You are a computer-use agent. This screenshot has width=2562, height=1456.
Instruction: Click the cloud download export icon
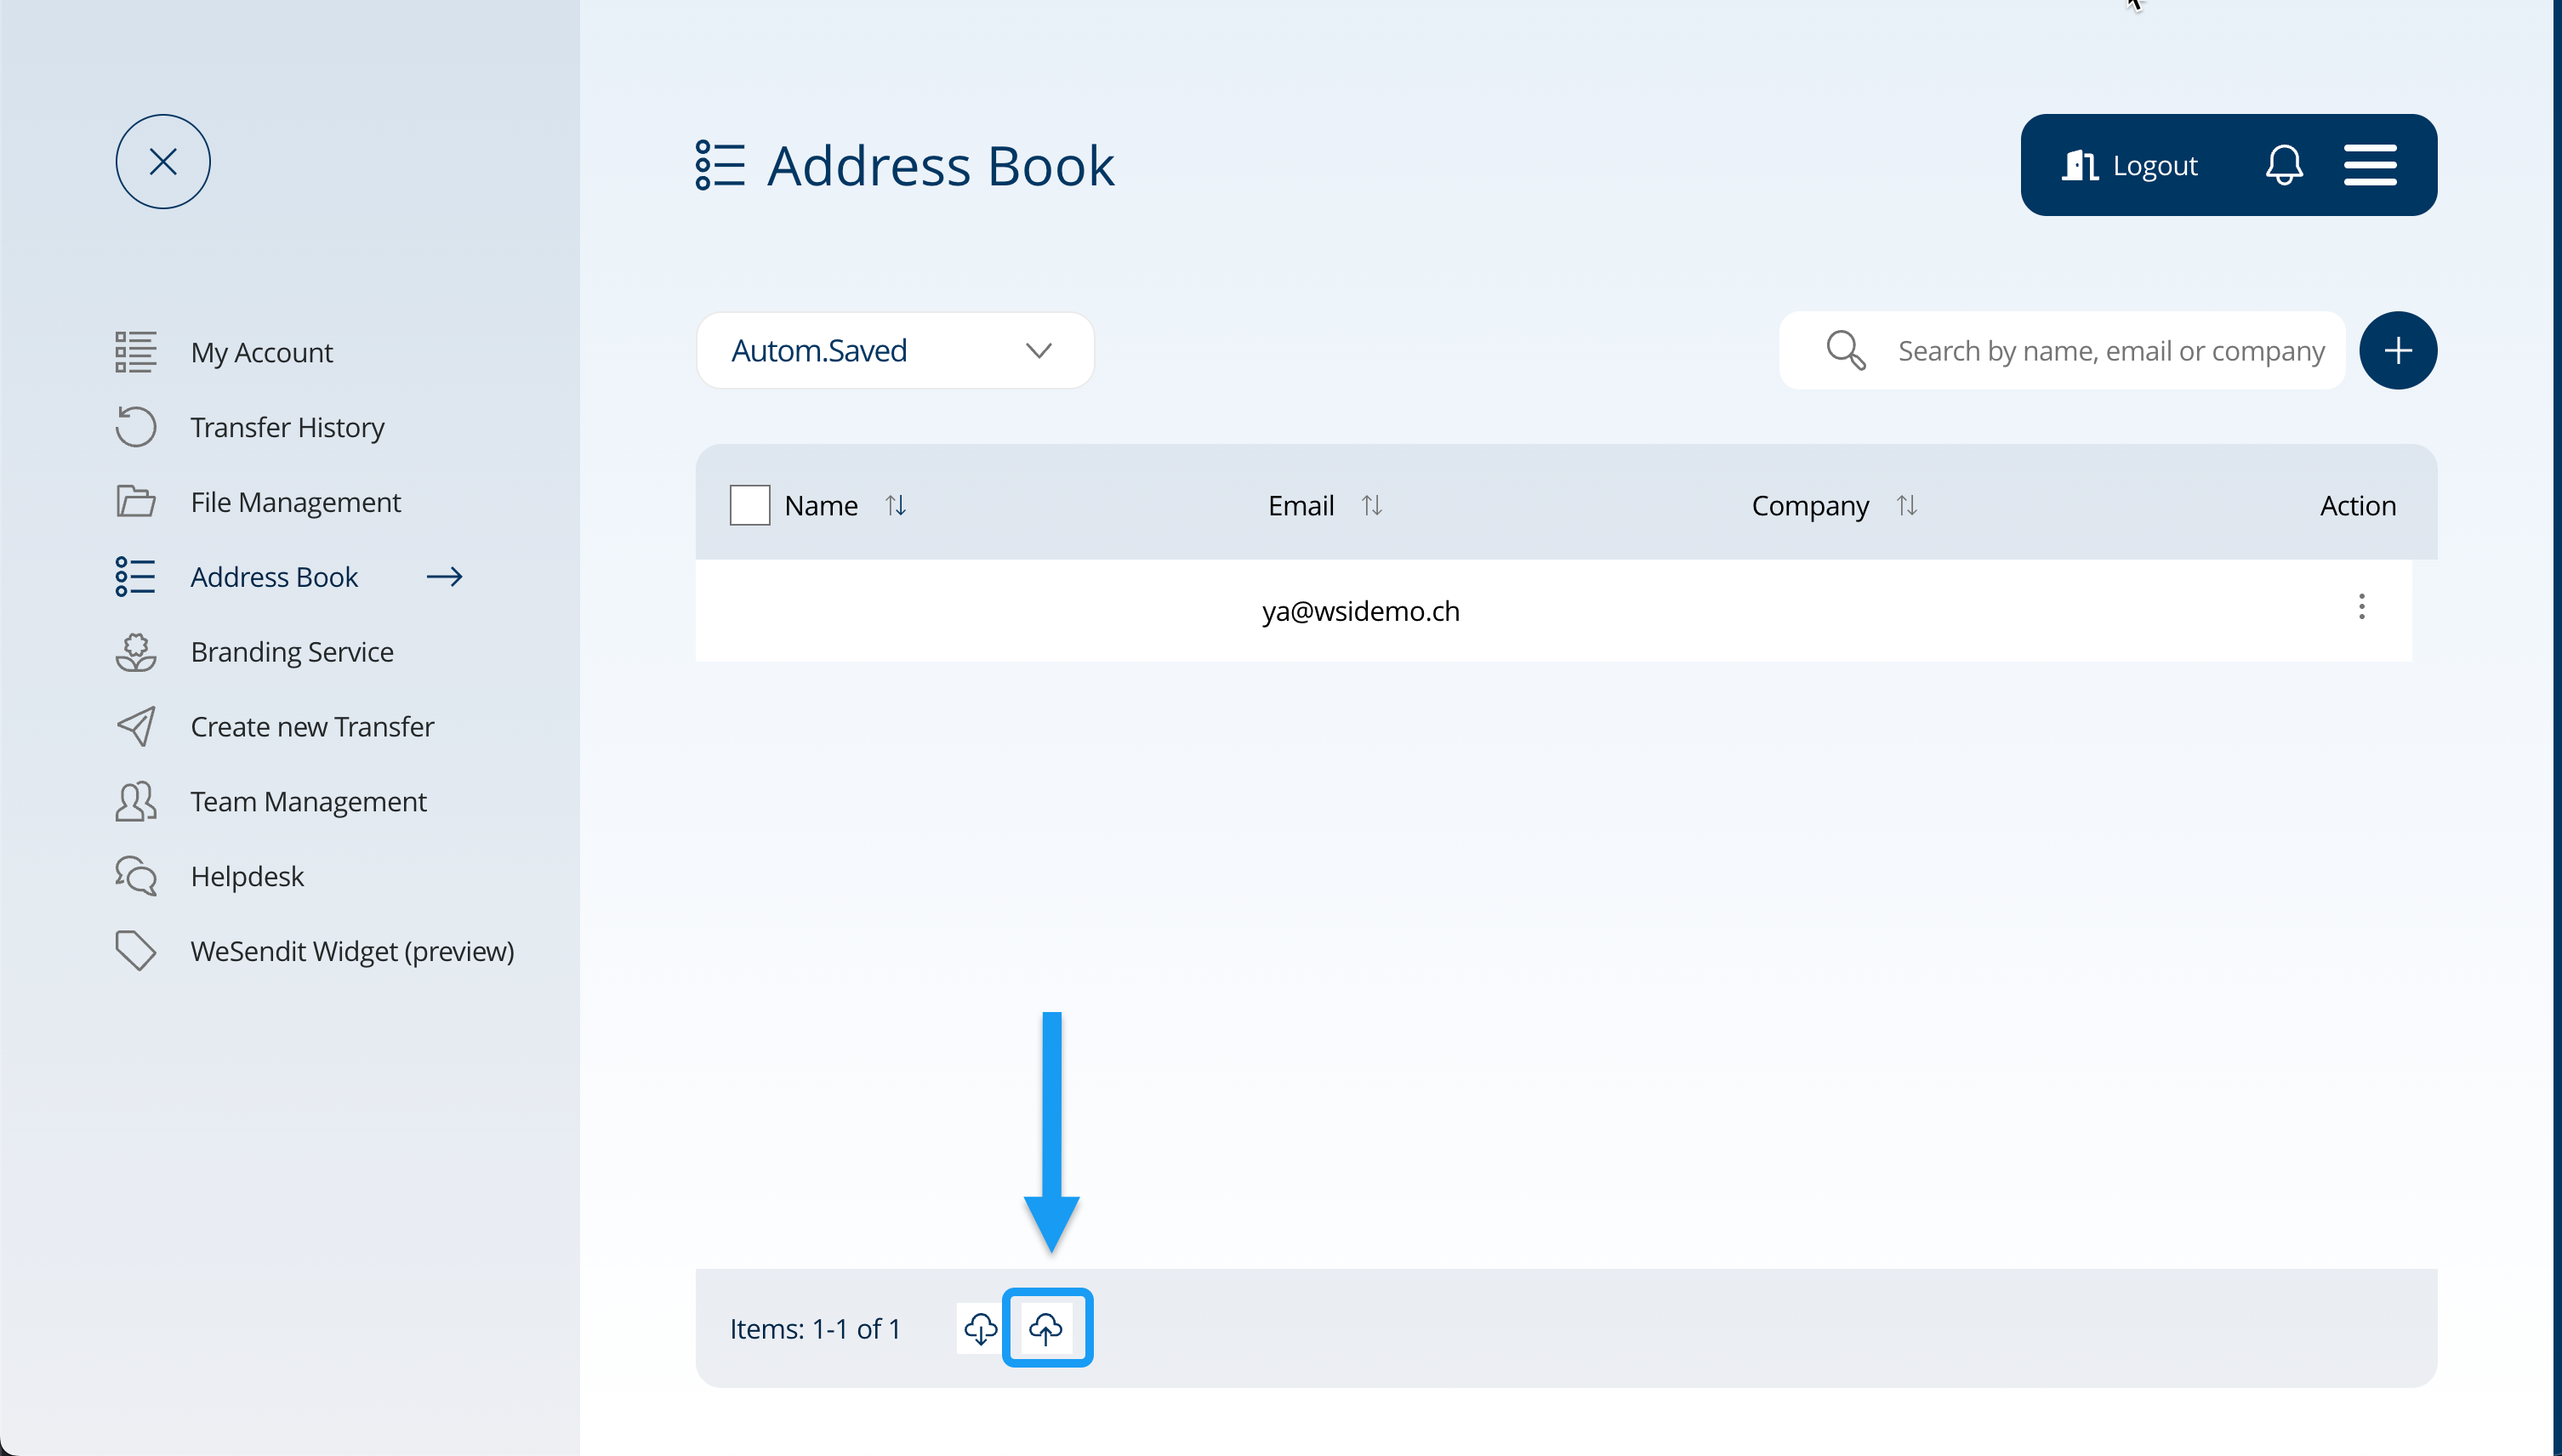pyautogui.click(x=980, y=1328)
